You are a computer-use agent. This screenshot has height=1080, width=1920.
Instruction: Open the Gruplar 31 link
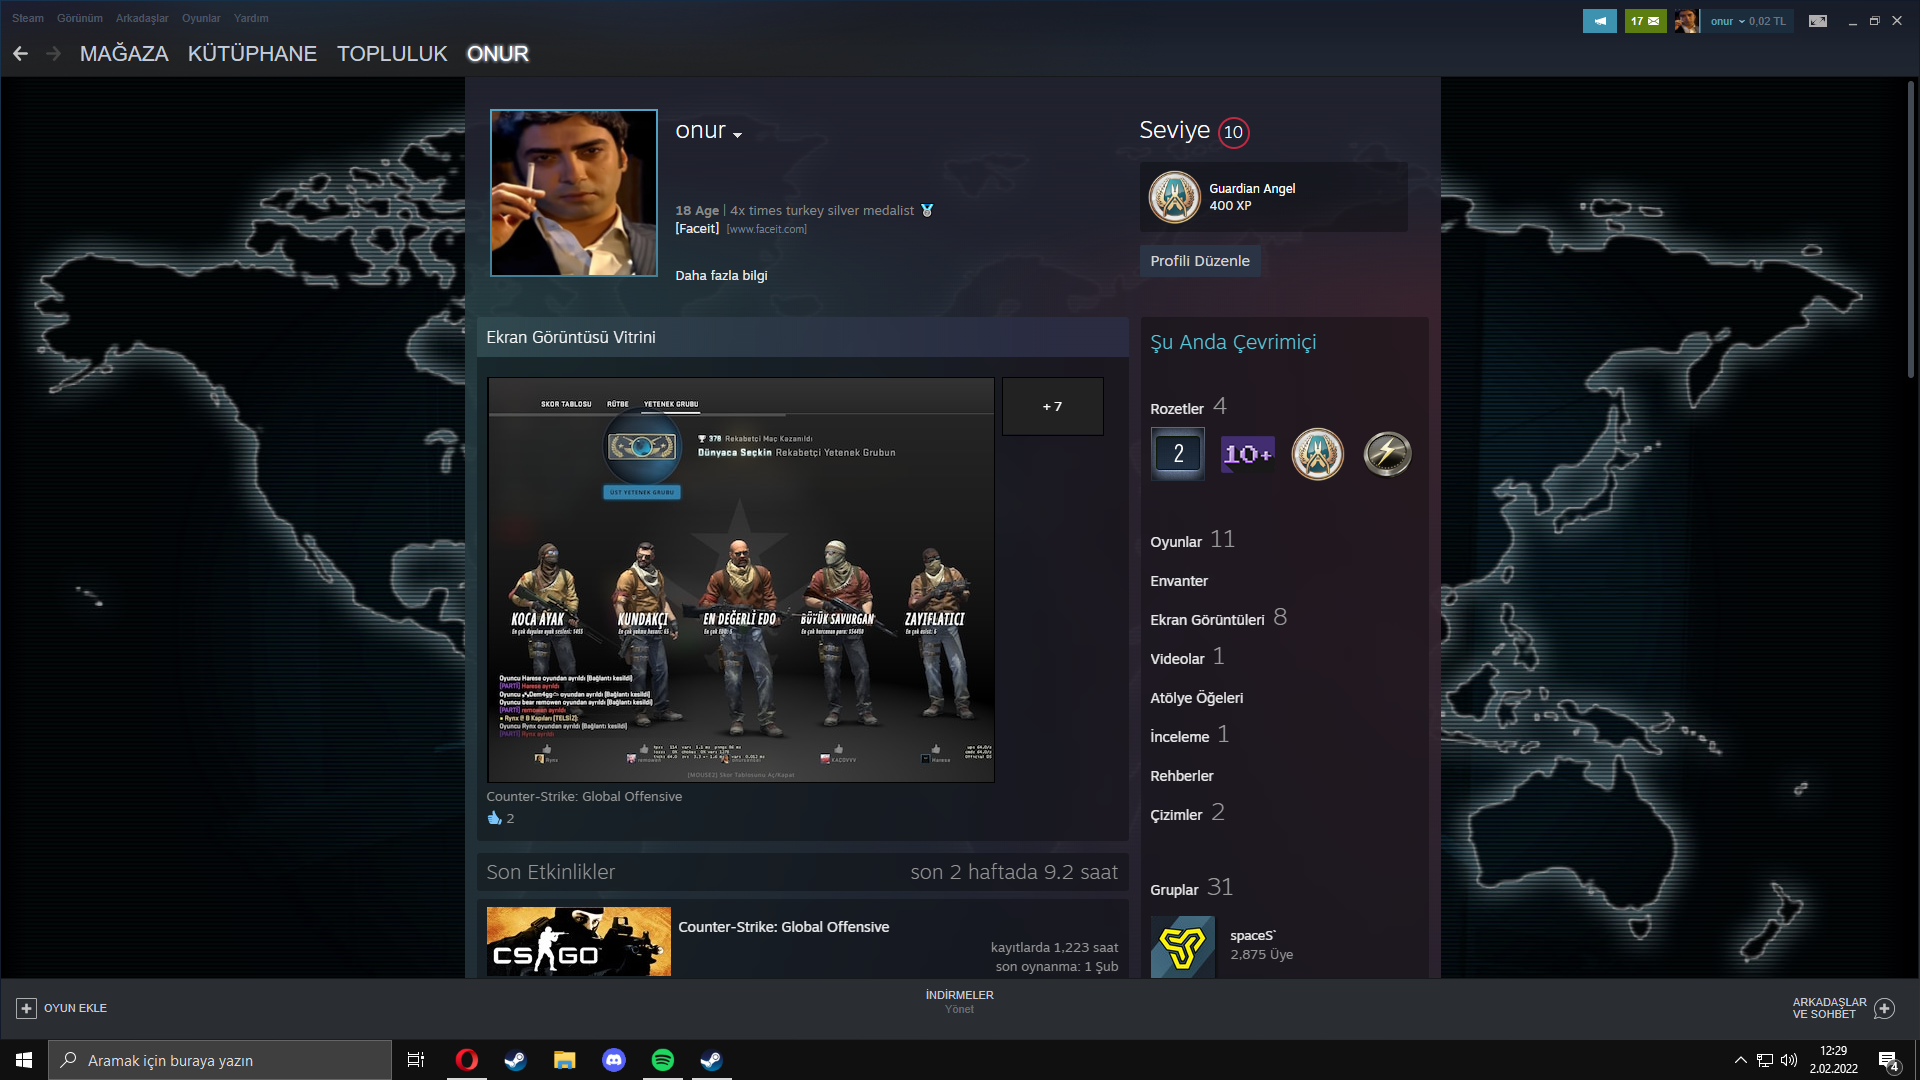[x=1191, y=888]
